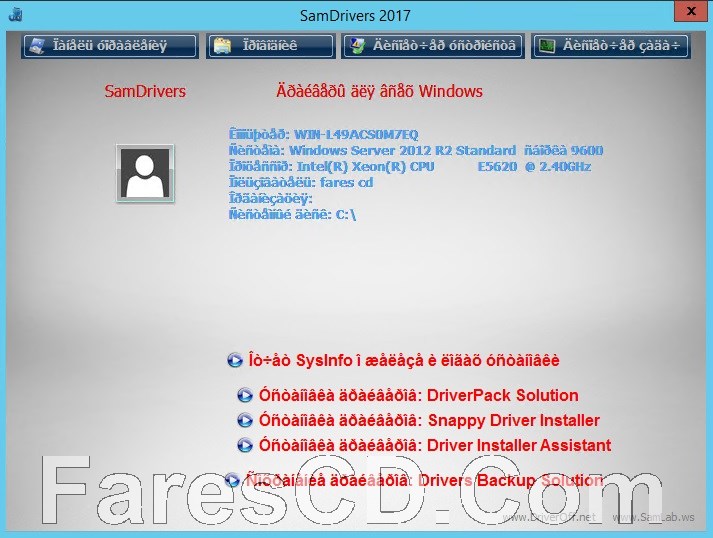Open the SysInfo report link

(404, 360)
